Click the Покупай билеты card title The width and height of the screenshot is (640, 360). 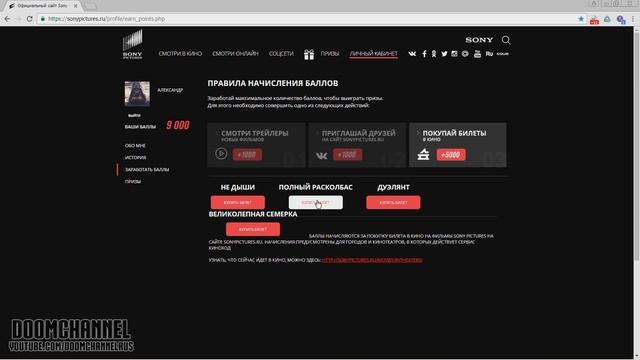[454, 133]
